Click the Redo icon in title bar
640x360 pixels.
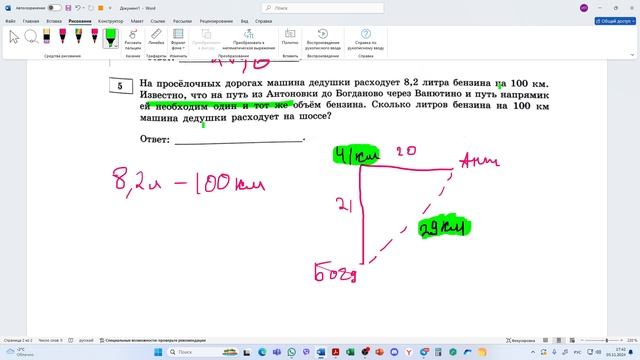tap(91, 8)
